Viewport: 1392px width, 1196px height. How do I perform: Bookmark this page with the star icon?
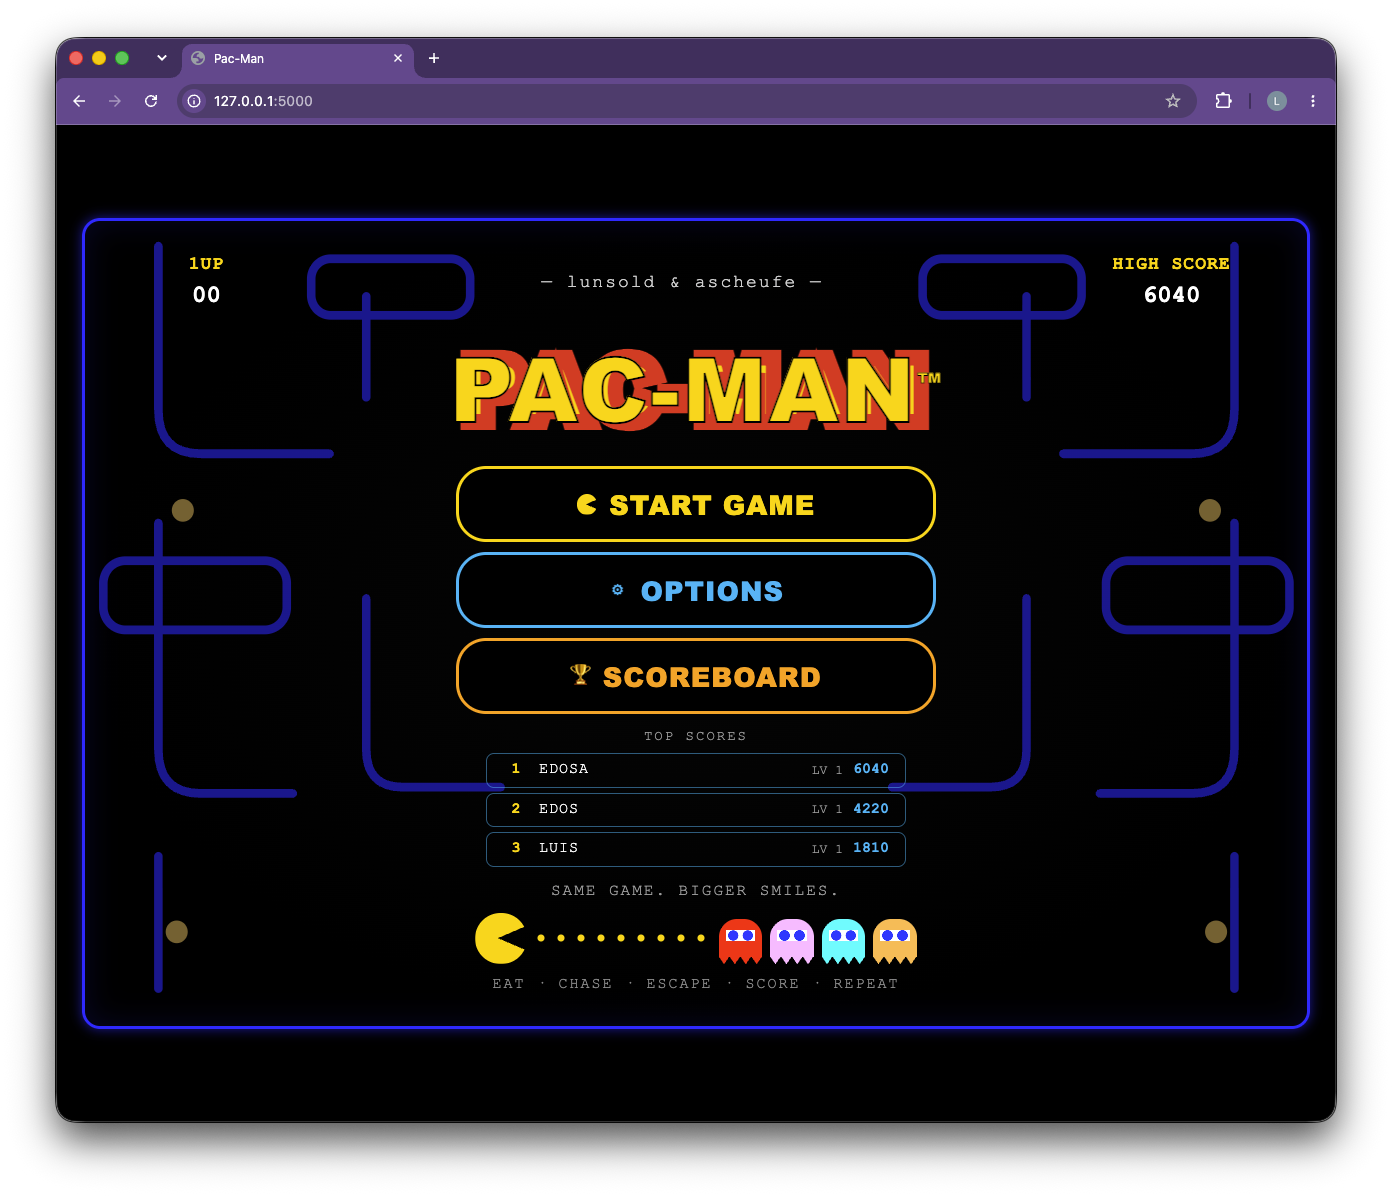click(1173, 101)
